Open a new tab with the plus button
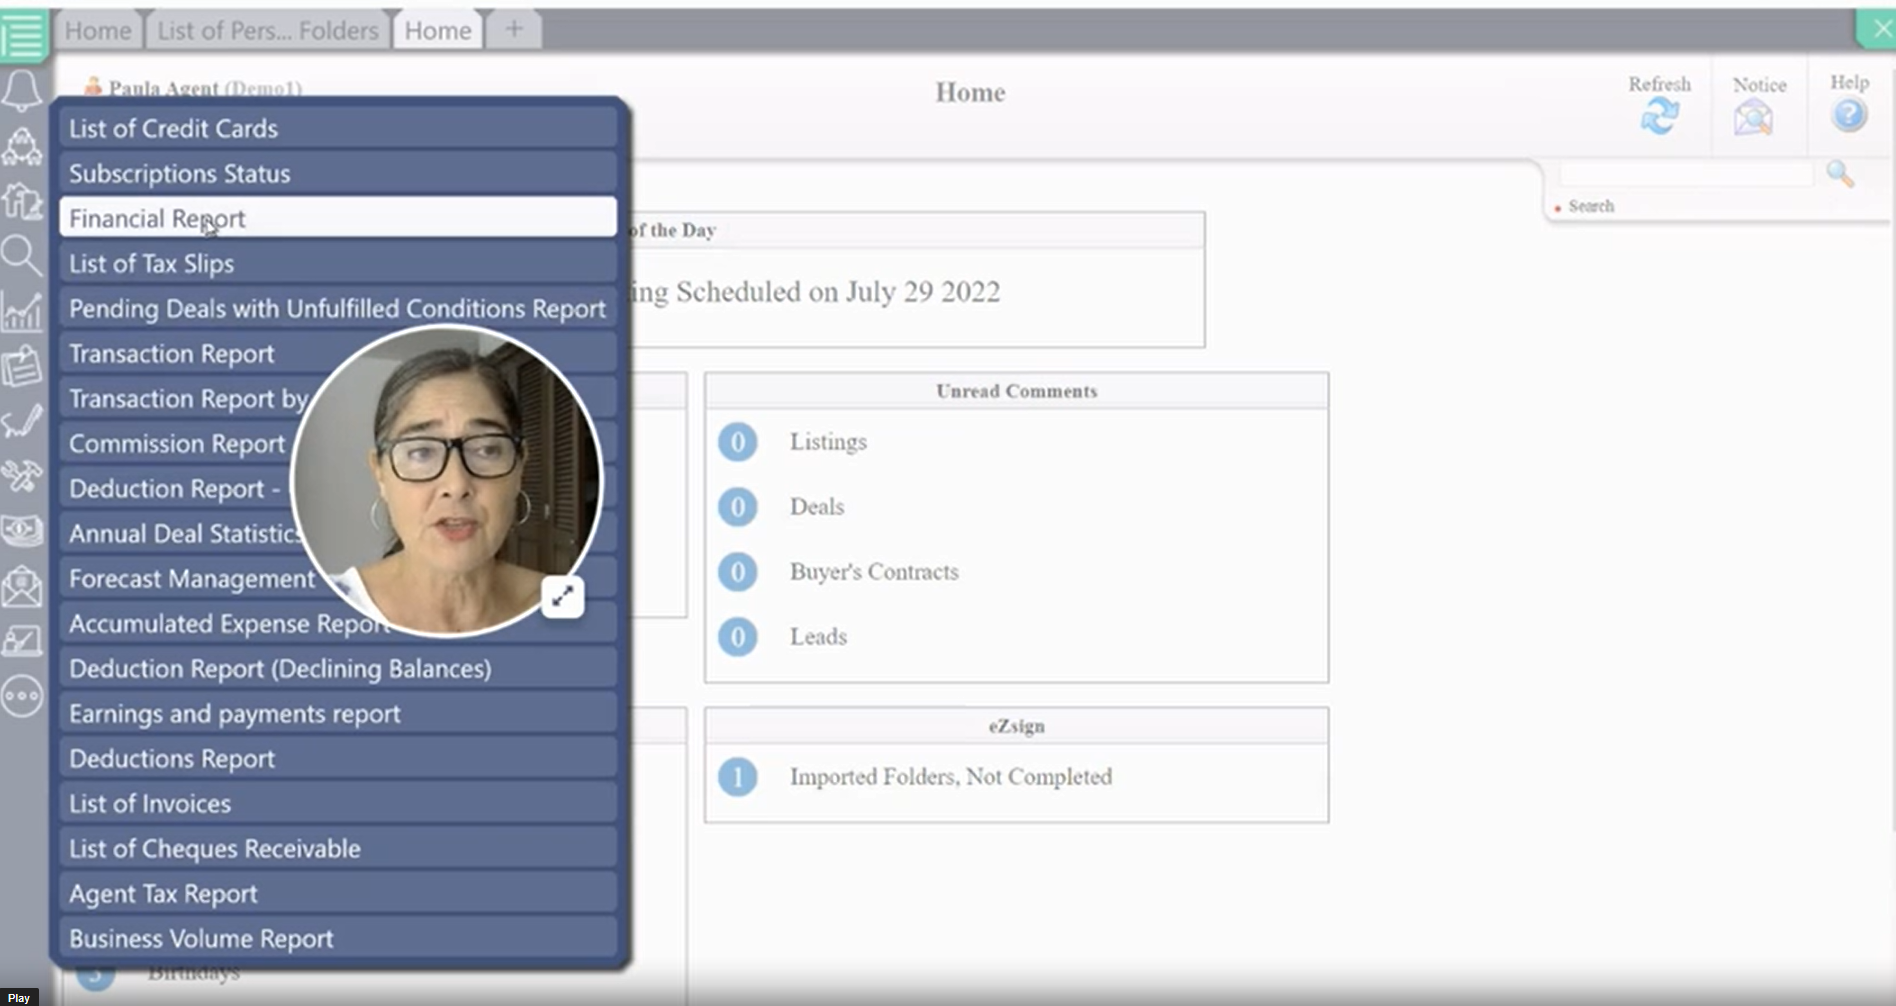1896x1006 pixels. click(513, 28)
